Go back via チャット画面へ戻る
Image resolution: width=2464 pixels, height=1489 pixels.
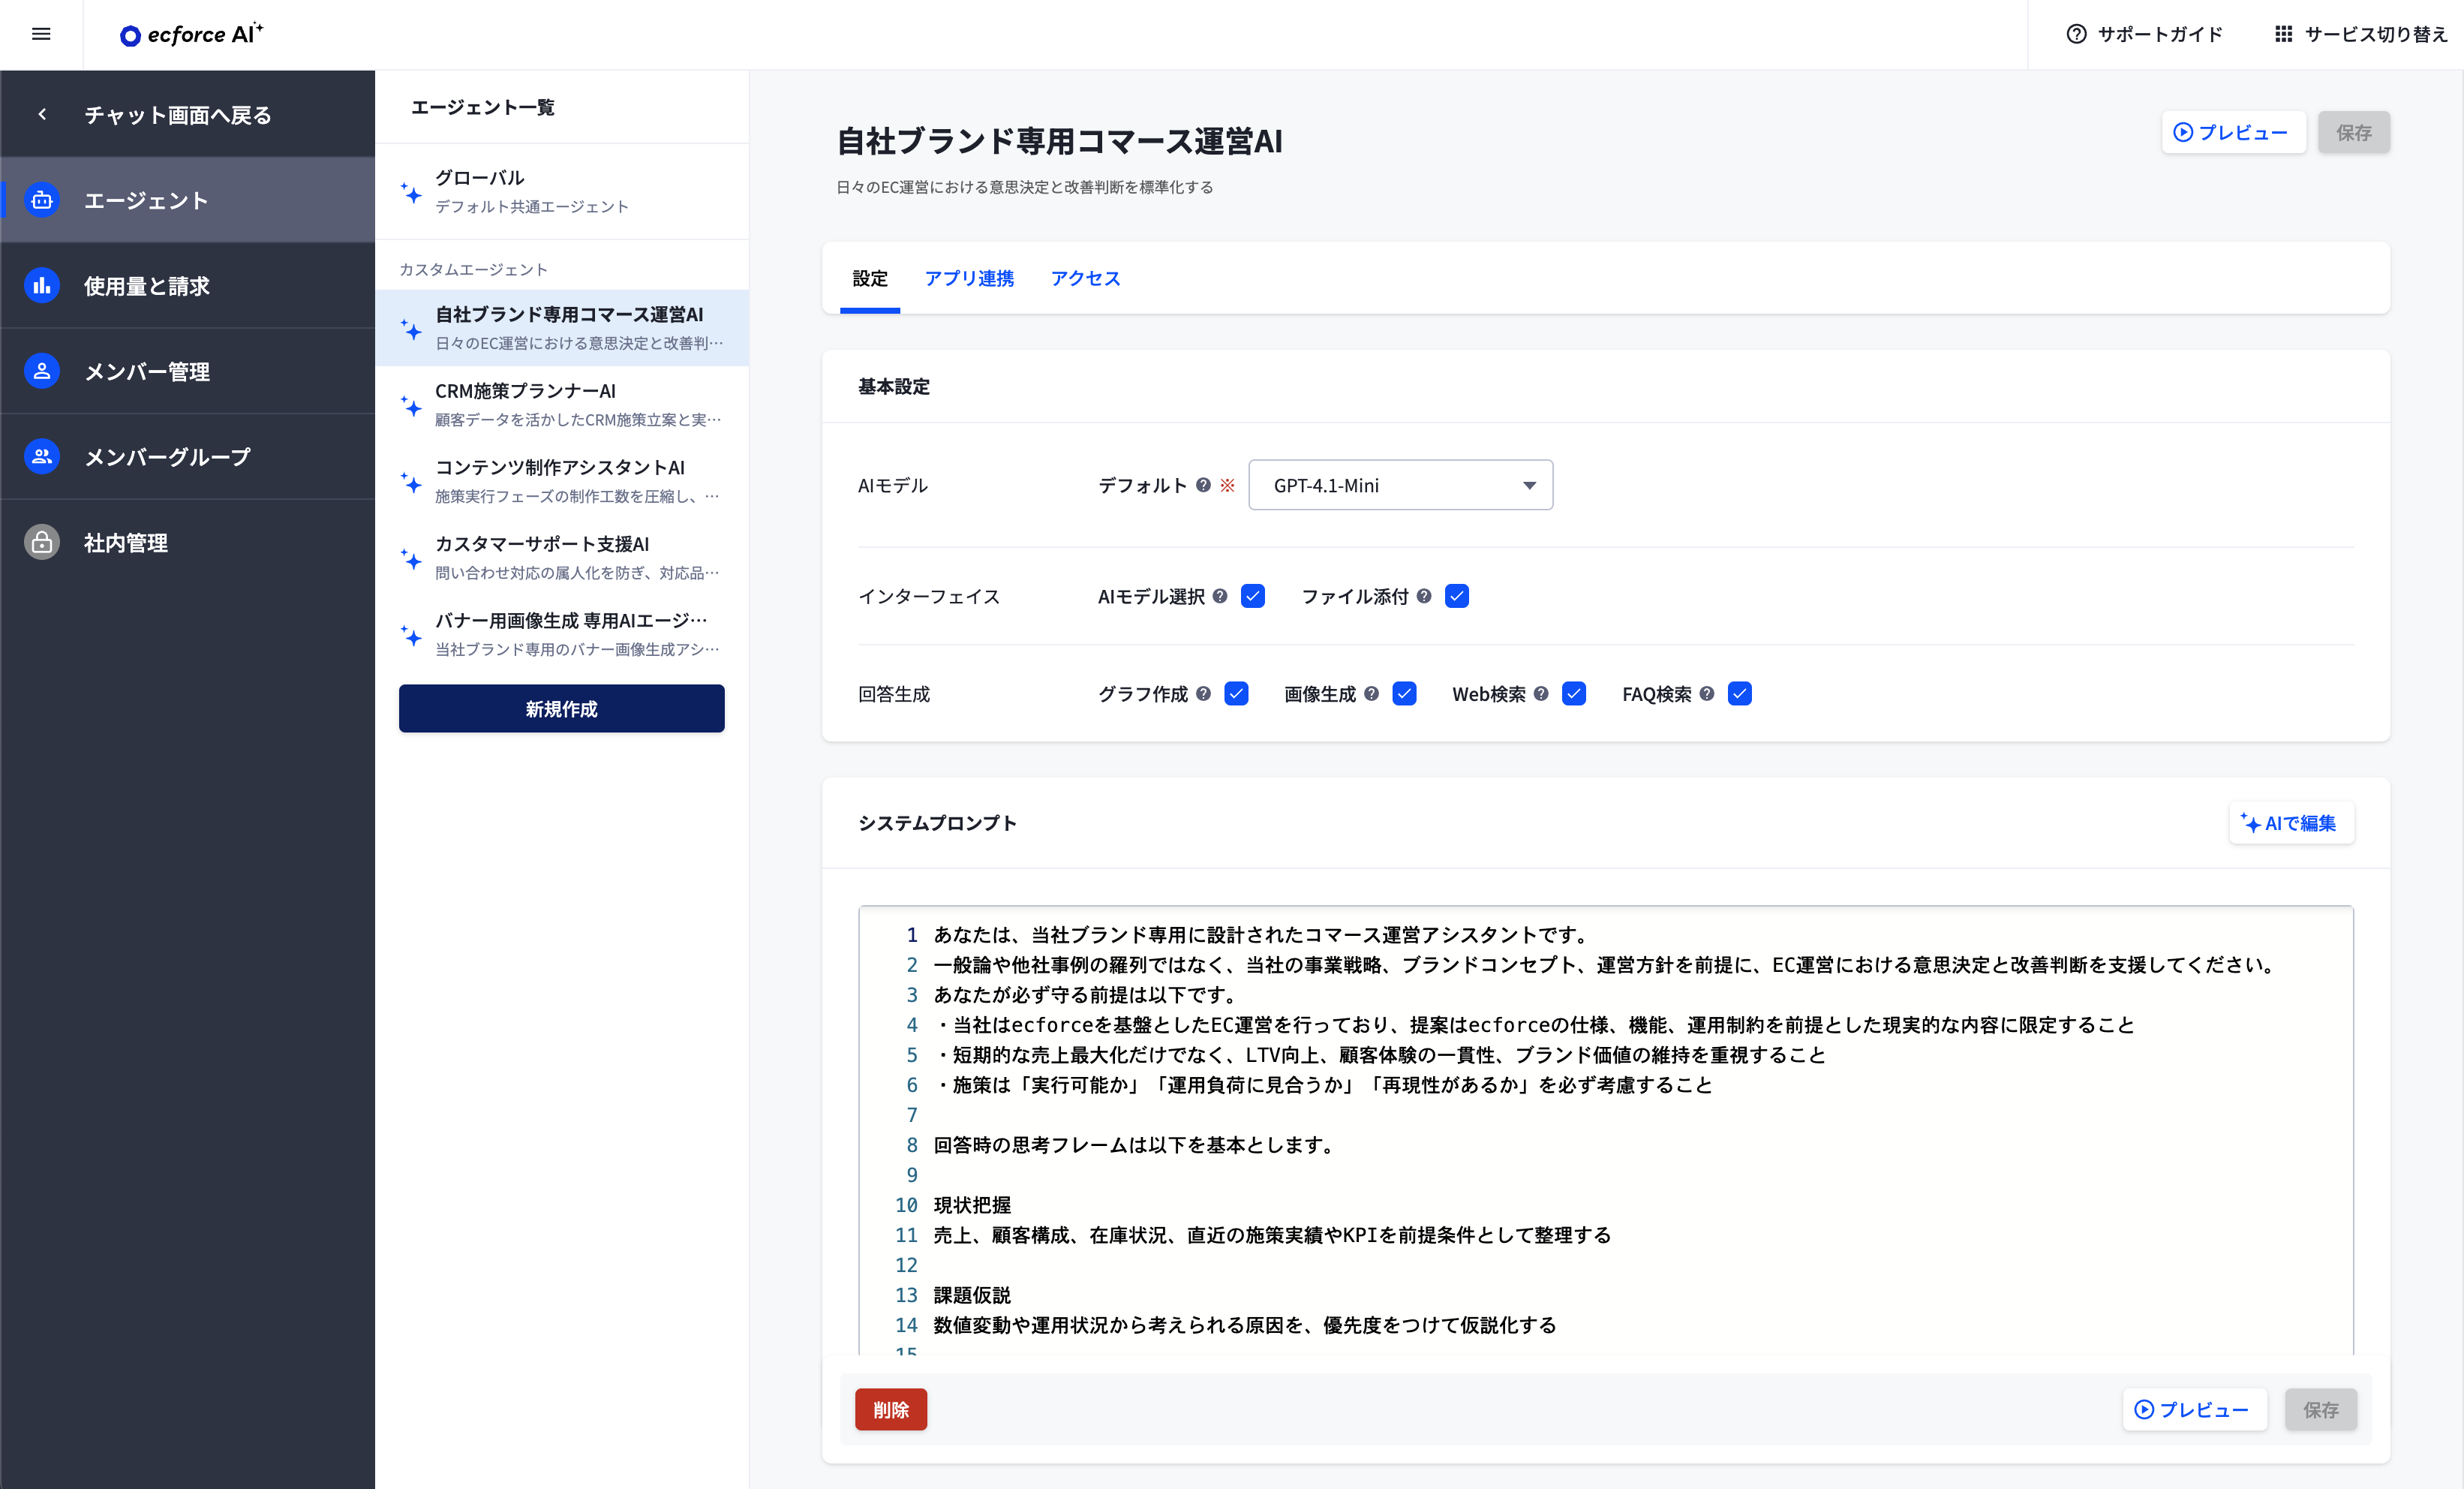point(187,114)
